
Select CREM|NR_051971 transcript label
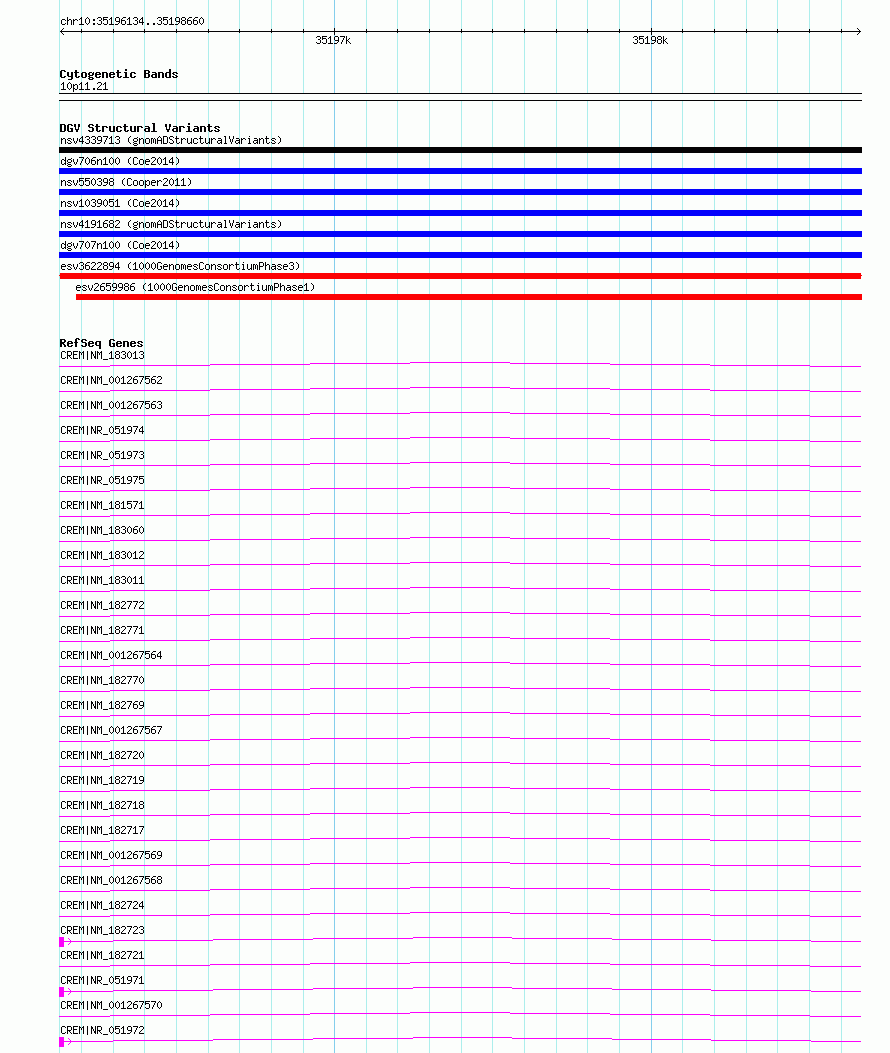[102, 980]
